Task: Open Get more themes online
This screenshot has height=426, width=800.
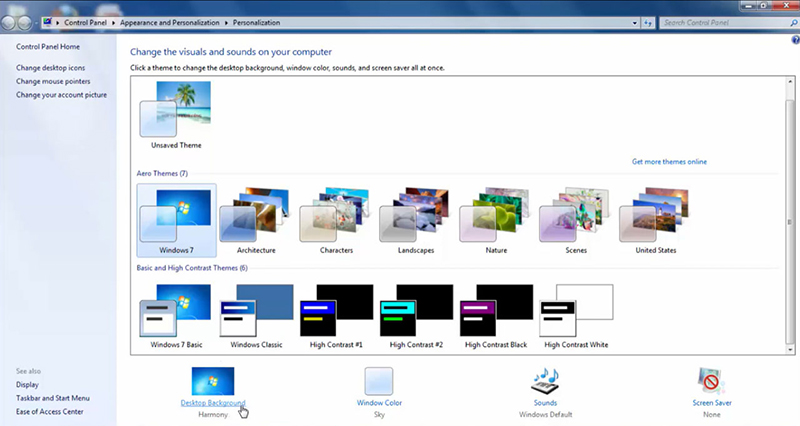Action: 669,162
